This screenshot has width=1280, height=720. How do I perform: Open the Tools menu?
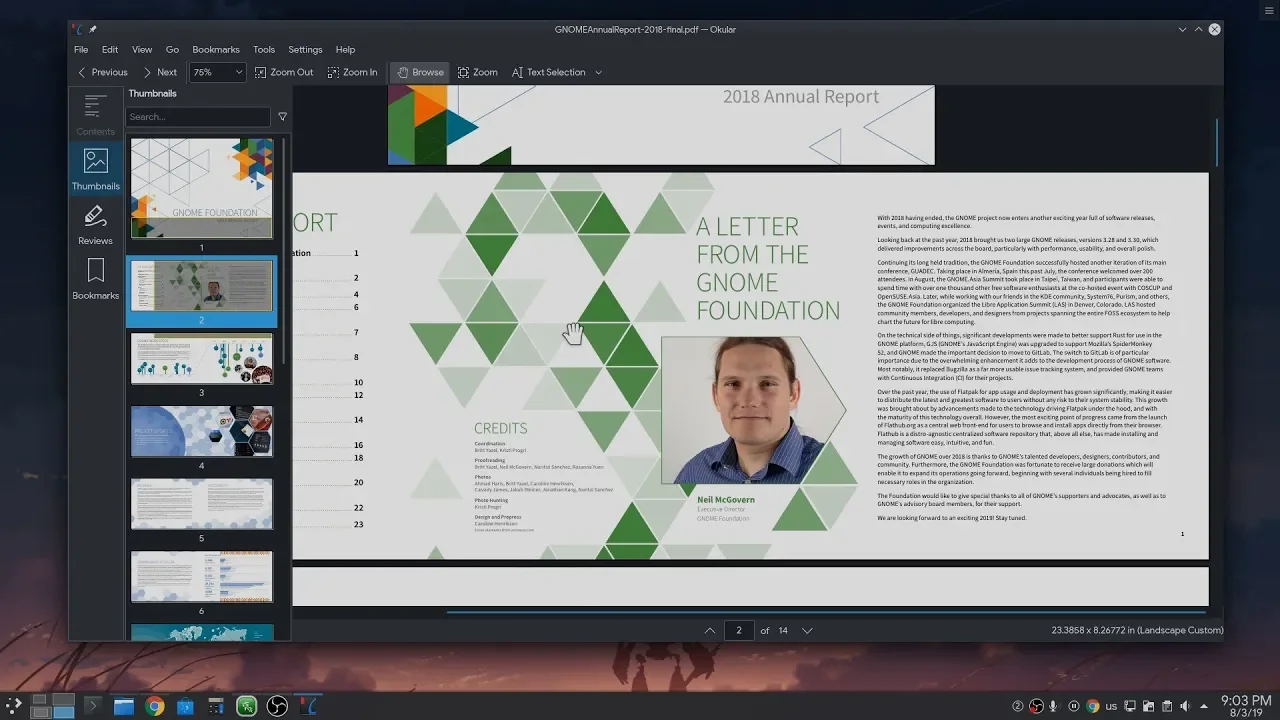264,49
